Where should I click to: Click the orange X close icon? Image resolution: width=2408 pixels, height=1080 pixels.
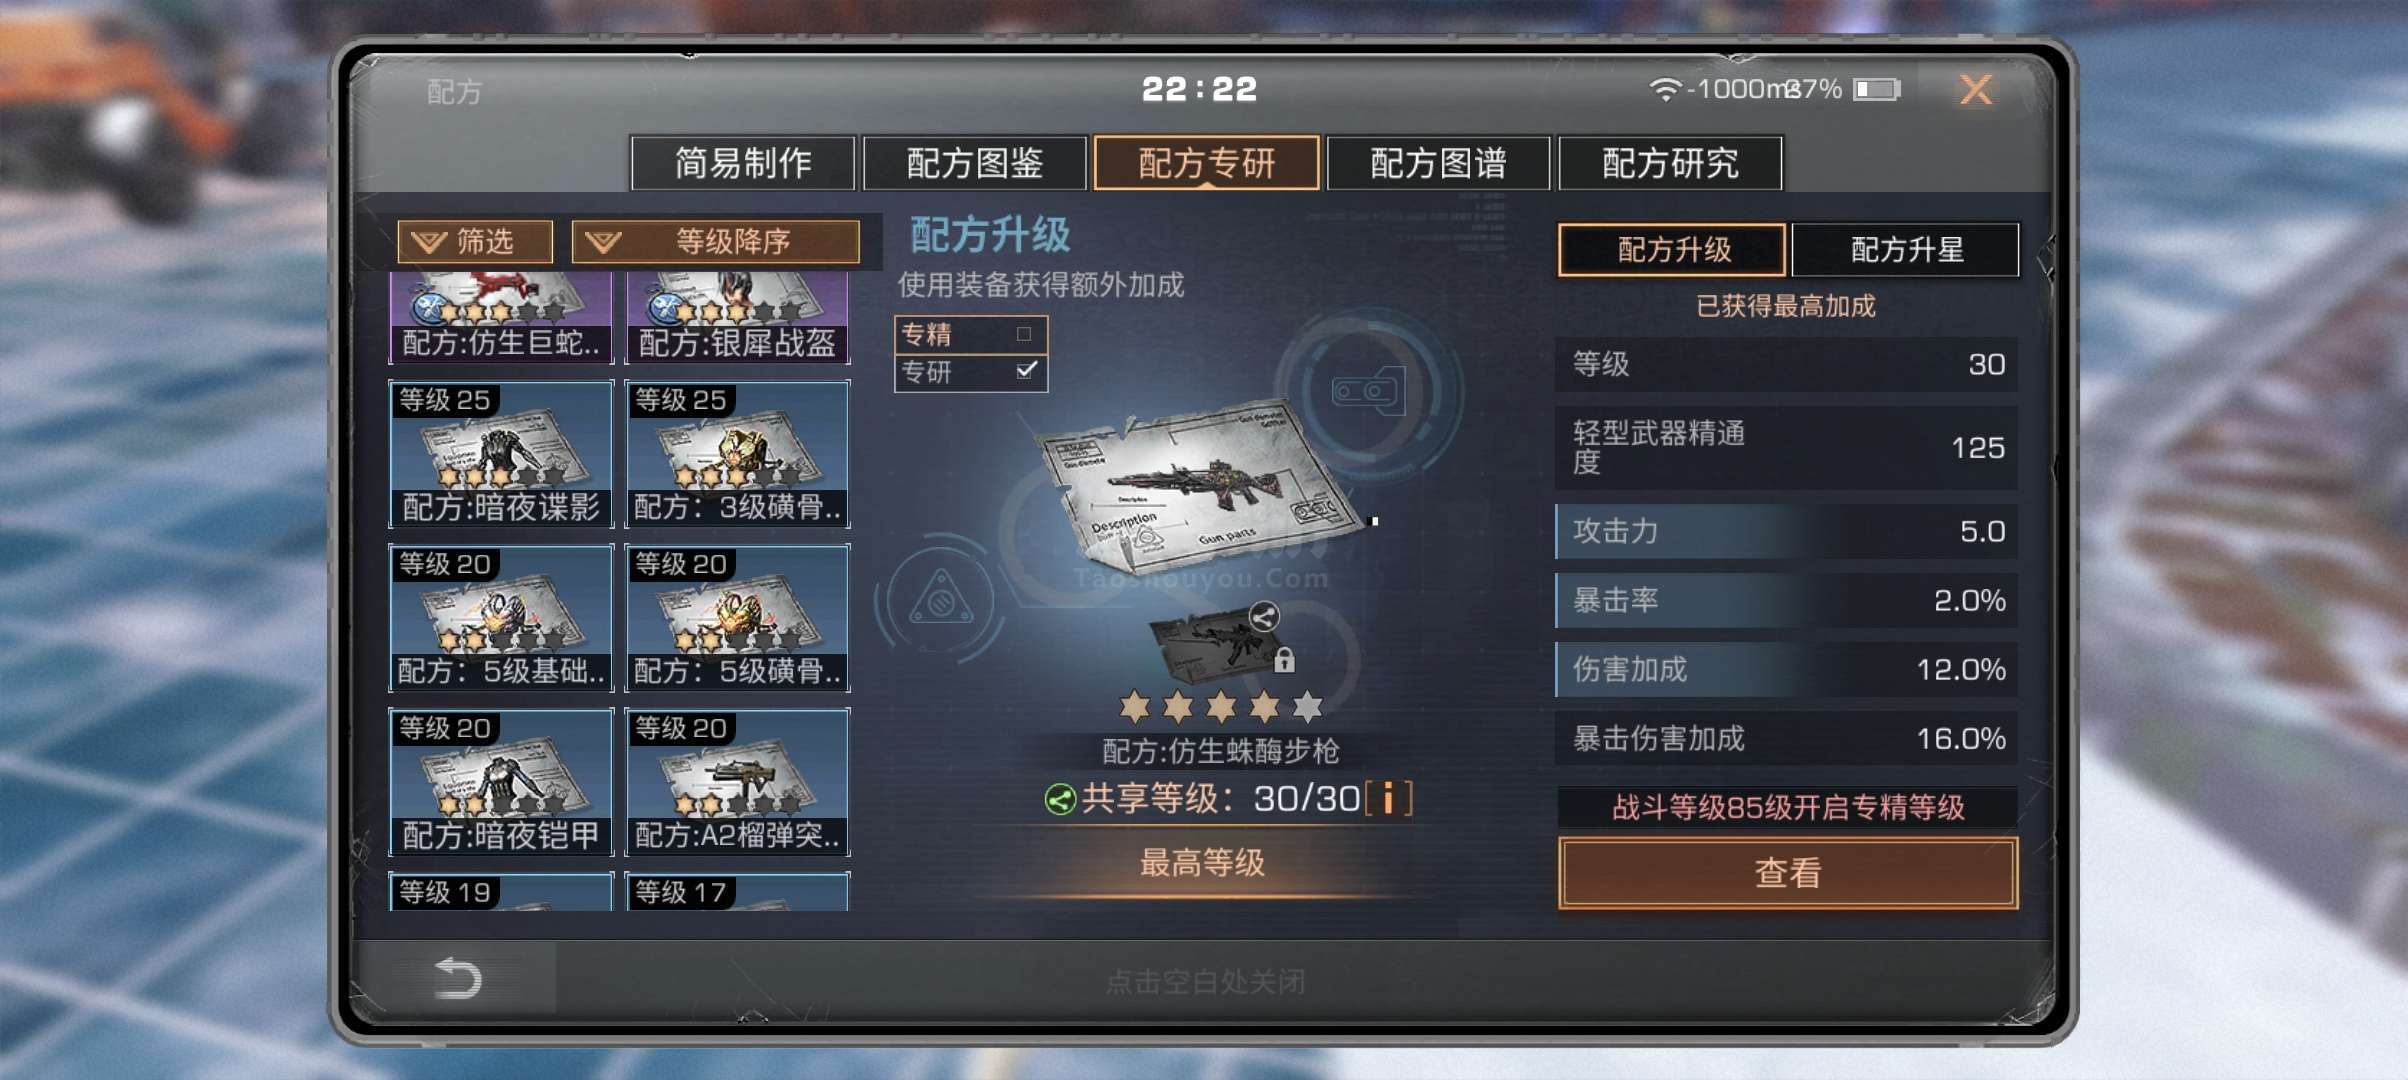tap(1975, 90)
